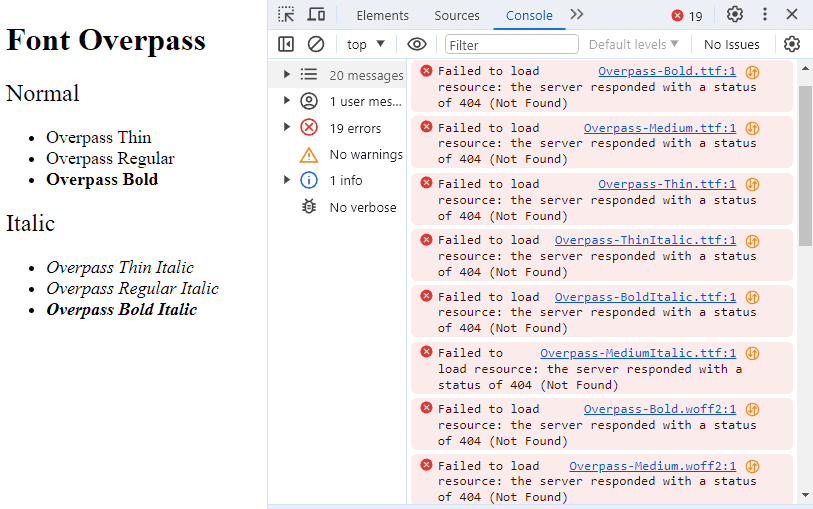Image resolution: width=813 pixels, height=509 pixels.
Task: Click the console vertical scrollbar thumb
Action: pyautogui.click(x=805, y=166)
